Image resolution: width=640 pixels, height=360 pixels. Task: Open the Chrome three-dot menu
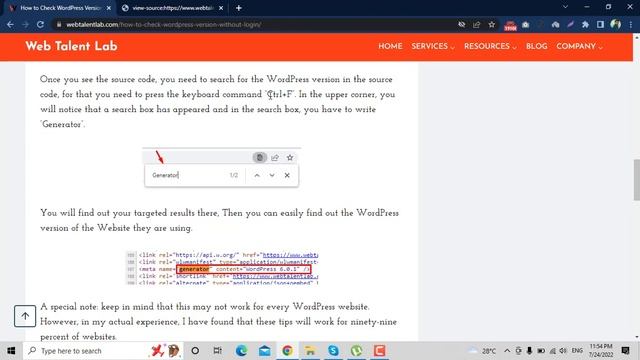[631, 24]
